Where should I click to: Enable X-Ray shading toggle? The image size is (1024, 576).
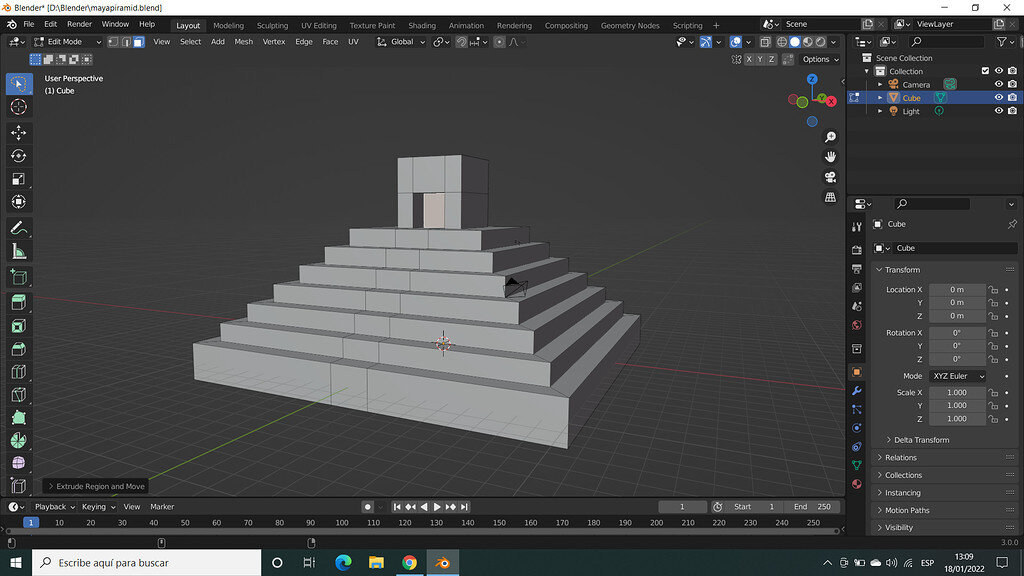tap(766, 42)
